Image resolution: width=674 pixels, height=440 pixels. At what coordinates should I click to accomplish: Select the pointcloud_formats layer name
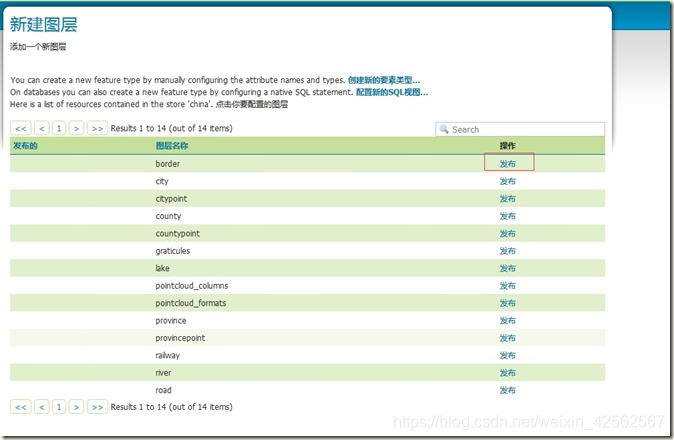tap(190, 303)
